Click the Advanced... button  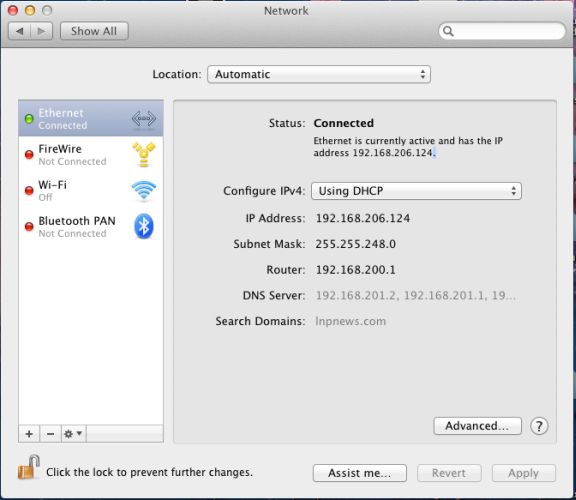pos(477,426)
